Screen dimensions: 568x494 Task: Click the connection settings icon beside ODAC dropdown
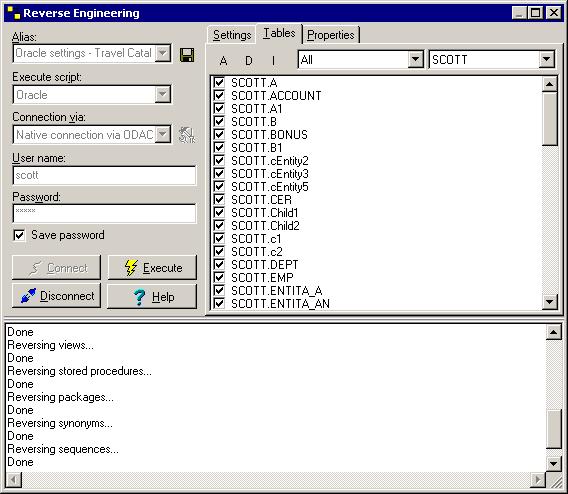click(187, 135)
